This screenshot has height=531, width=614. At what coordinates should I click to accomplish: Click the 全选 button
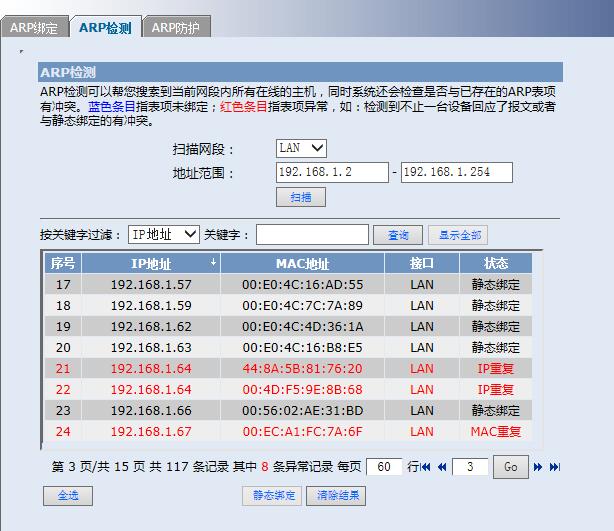point(68,496)
